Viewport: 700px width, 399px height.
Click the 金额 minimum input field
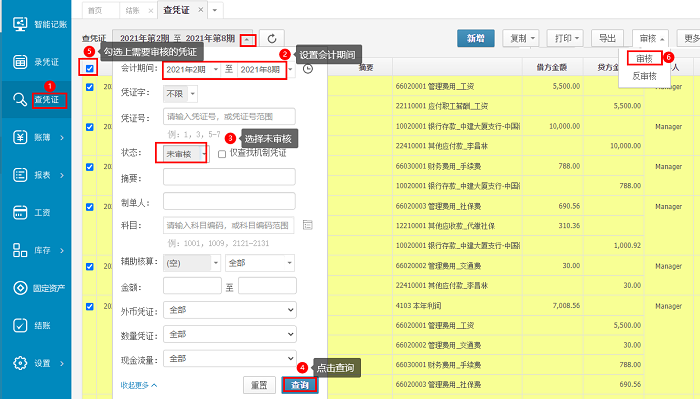(192, 286)
